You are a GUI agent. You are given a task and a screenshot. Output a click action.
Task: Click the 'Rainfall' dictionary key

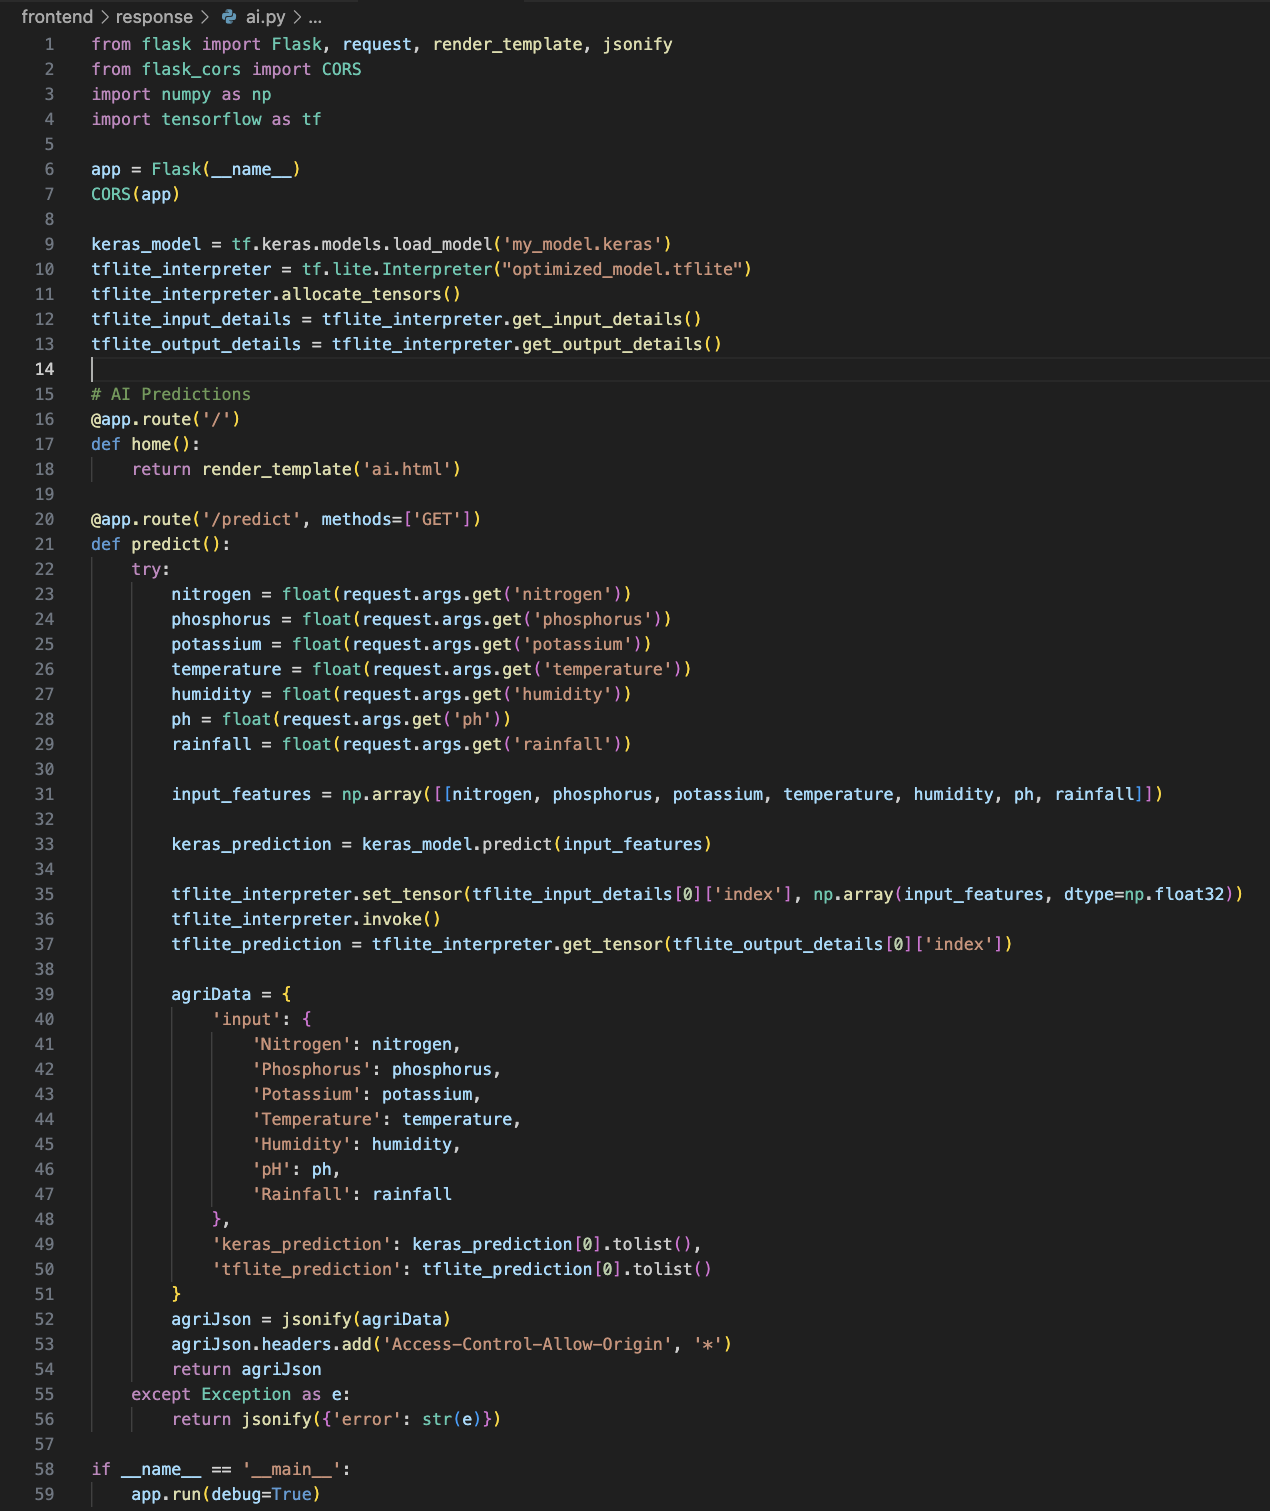click(301, 1194)
